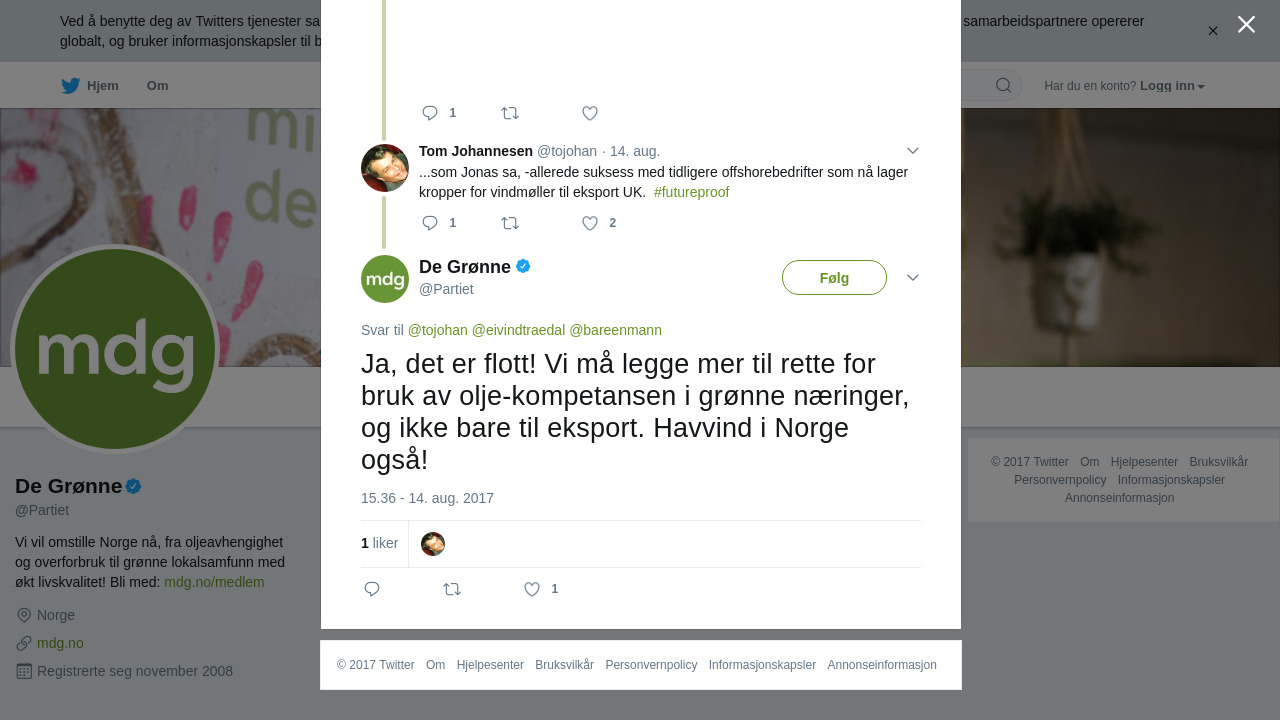
Task: Reply to De Grønne's main tweet
Action: click(x=372, y=589)
